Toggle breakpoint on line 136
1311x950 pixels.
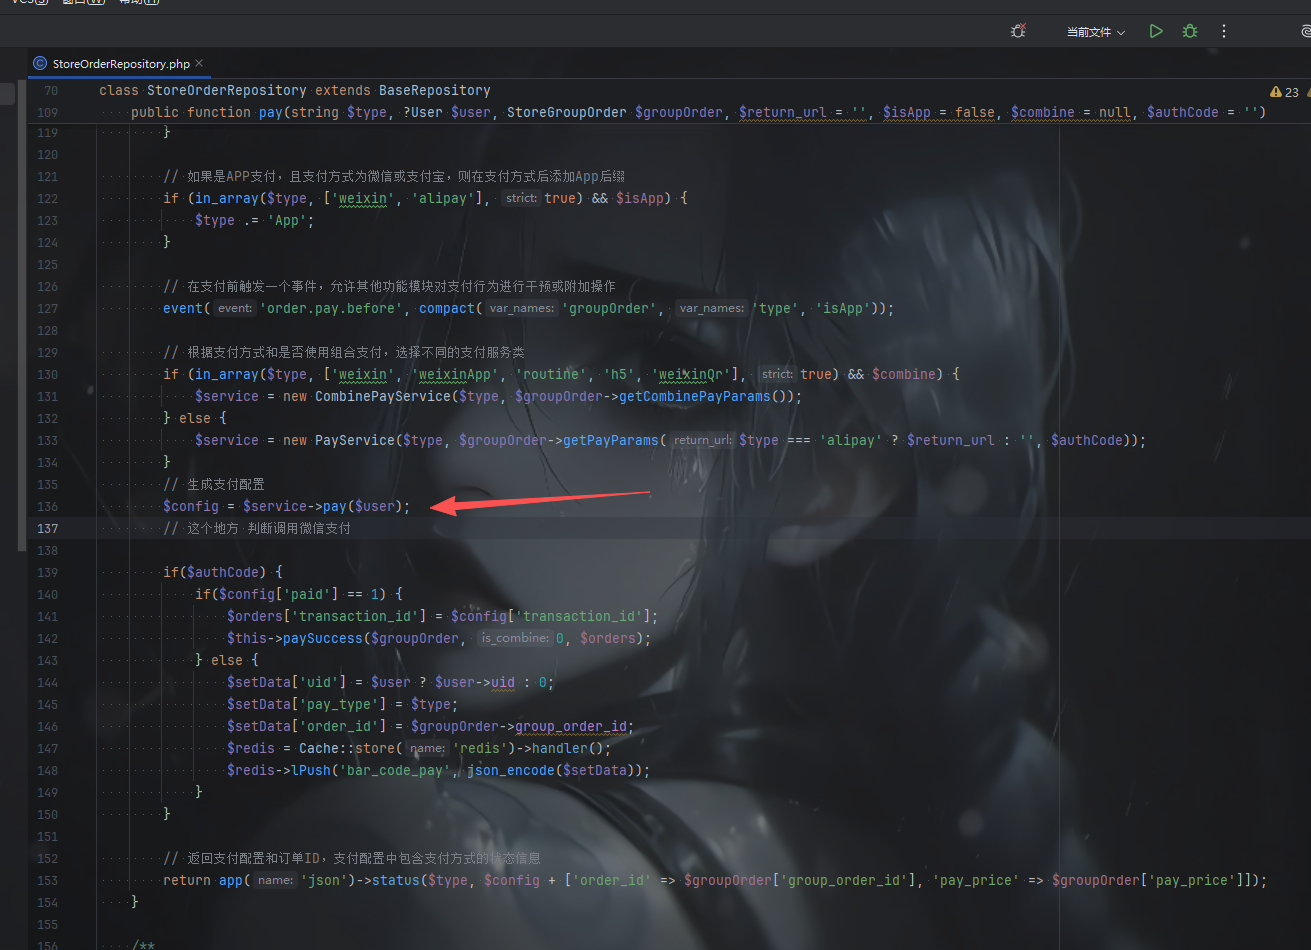[48, 506]
